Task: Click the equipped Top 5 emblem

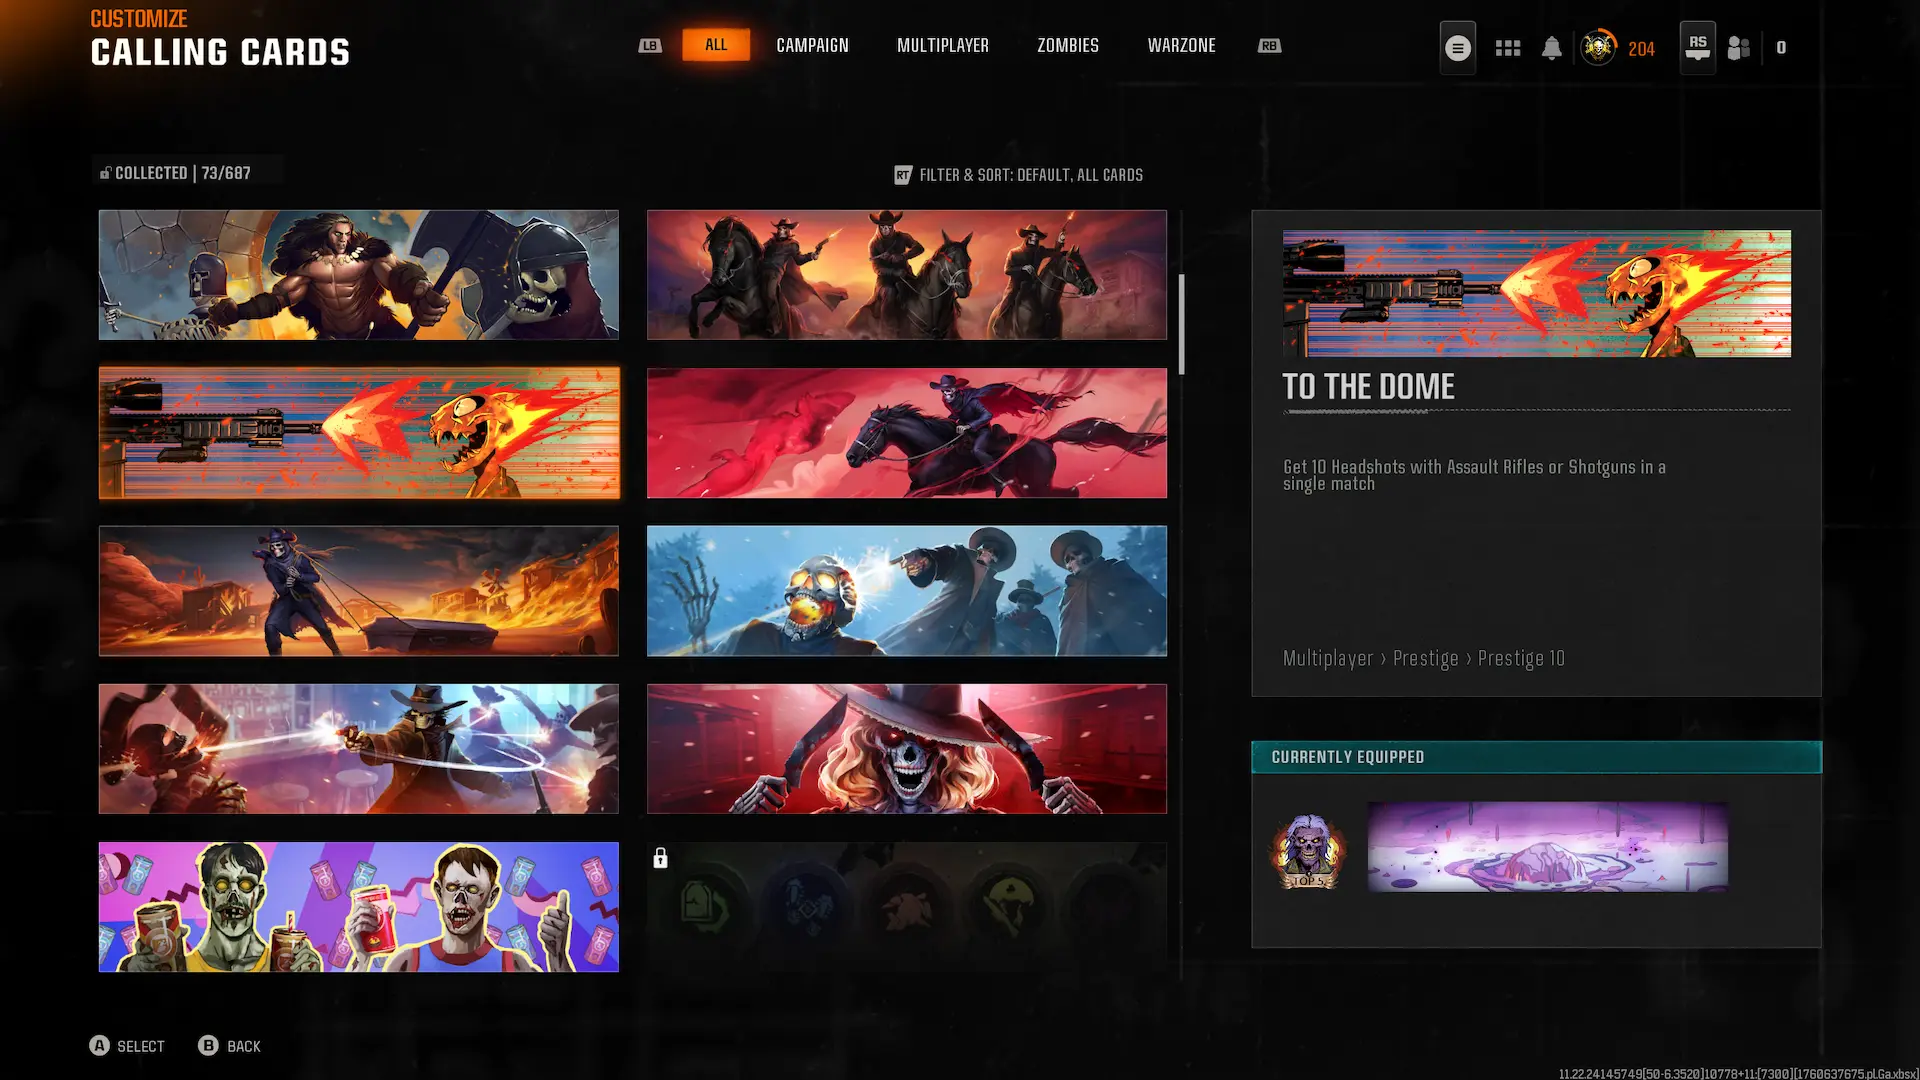Action: click(1307, 851)
